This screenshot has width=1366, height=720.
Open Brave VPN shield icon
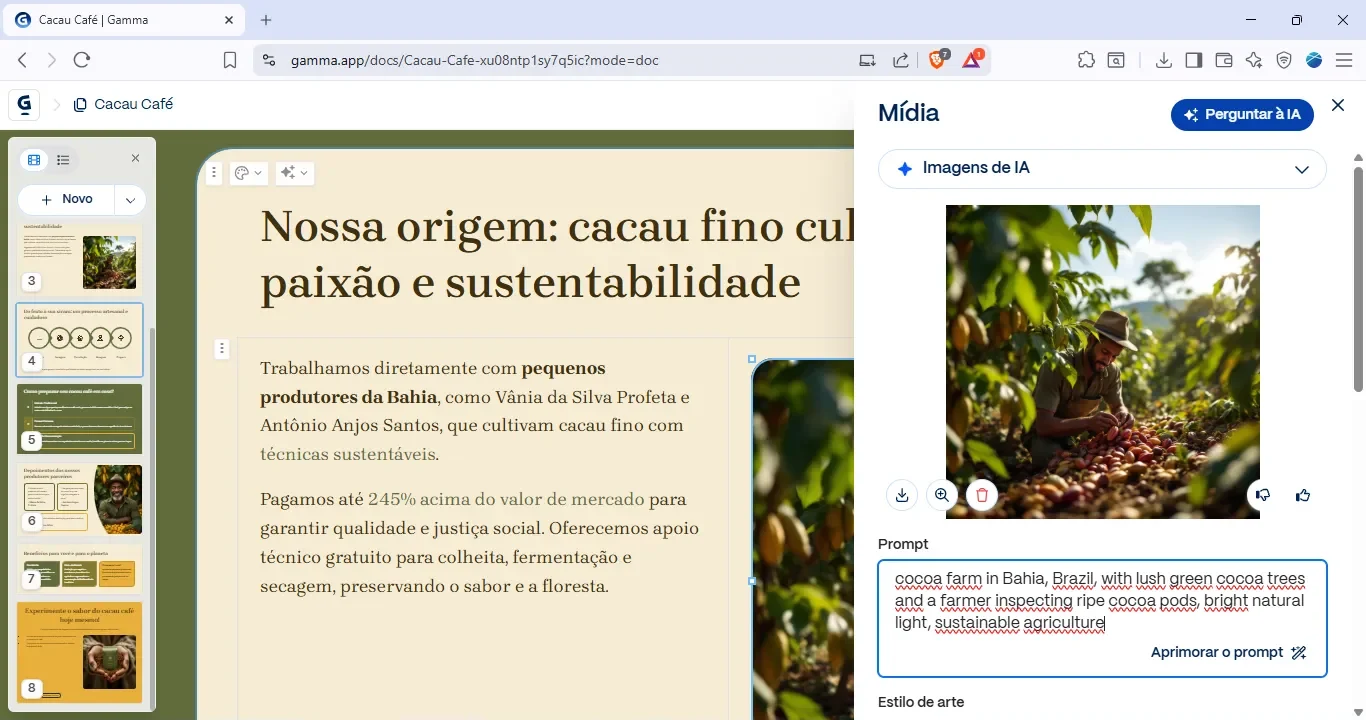click(x=1284, y=60)
